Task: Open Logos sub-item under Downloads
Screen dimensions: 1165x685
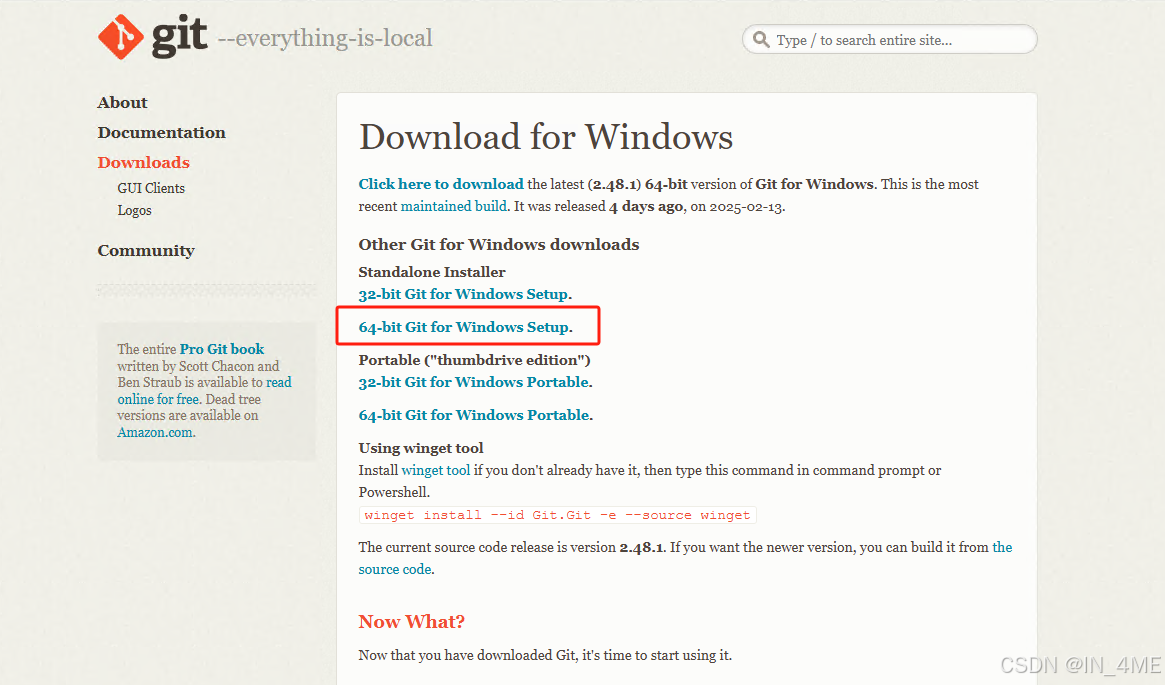Action: pos(134,210)
